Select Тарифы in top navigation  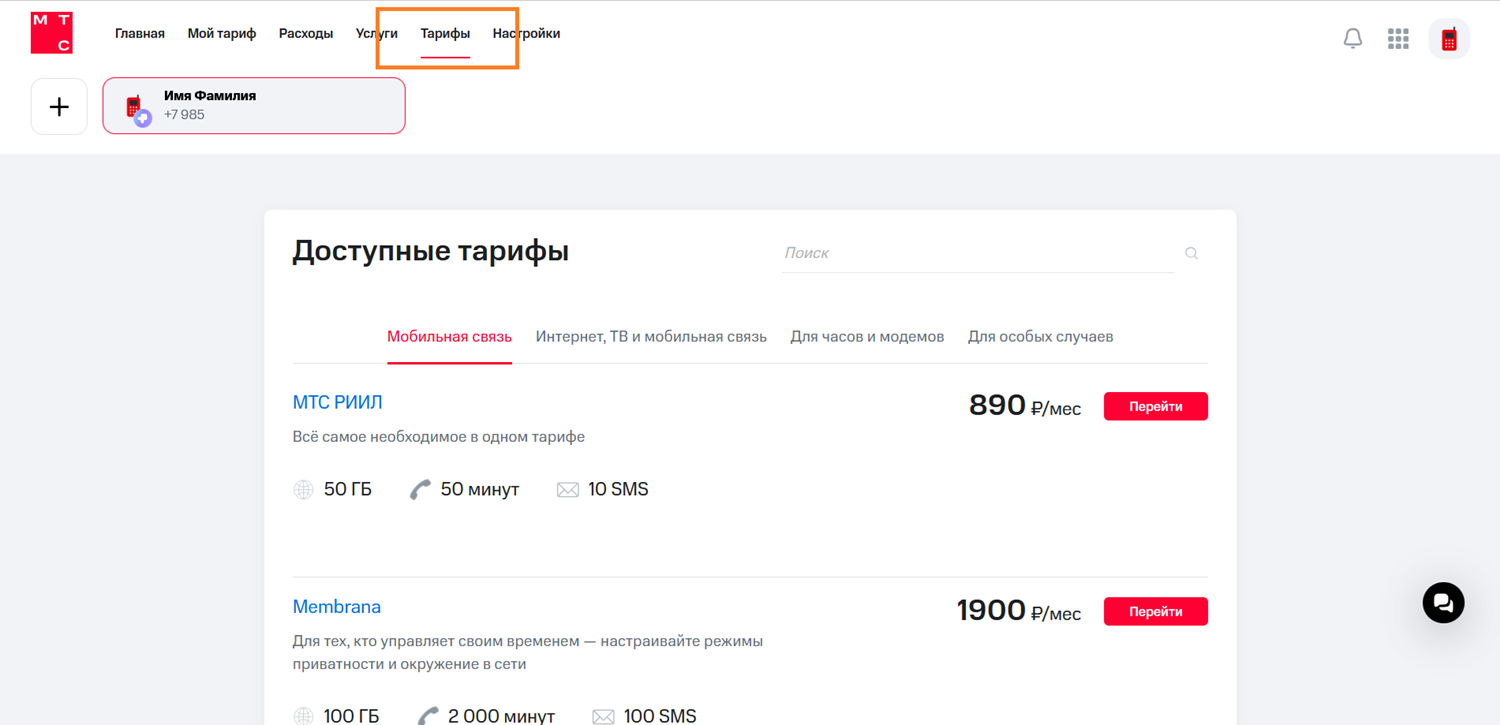coord(445,33)
